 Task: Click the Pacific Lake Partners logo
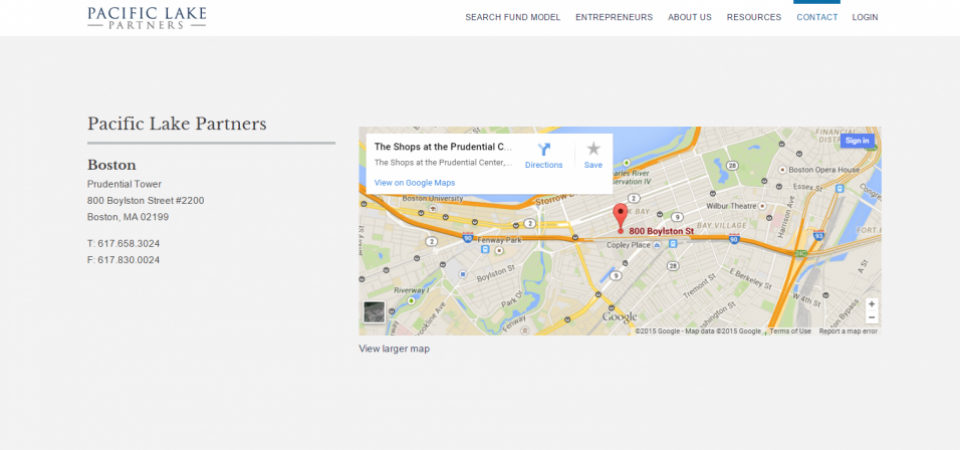[x=146, y=17]
